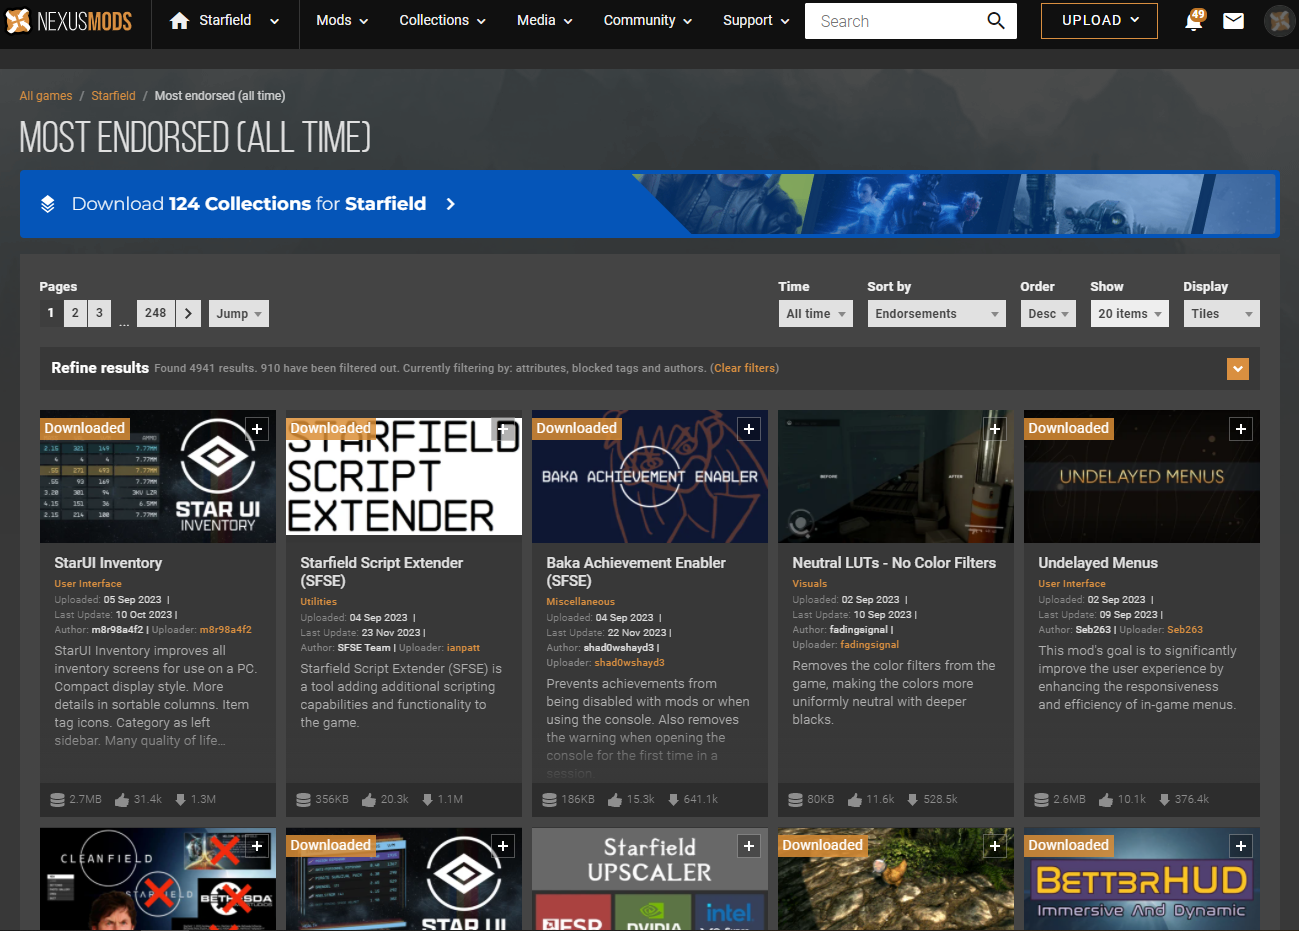
Task: Click the Visuals category link
Action: pos(810,584)
